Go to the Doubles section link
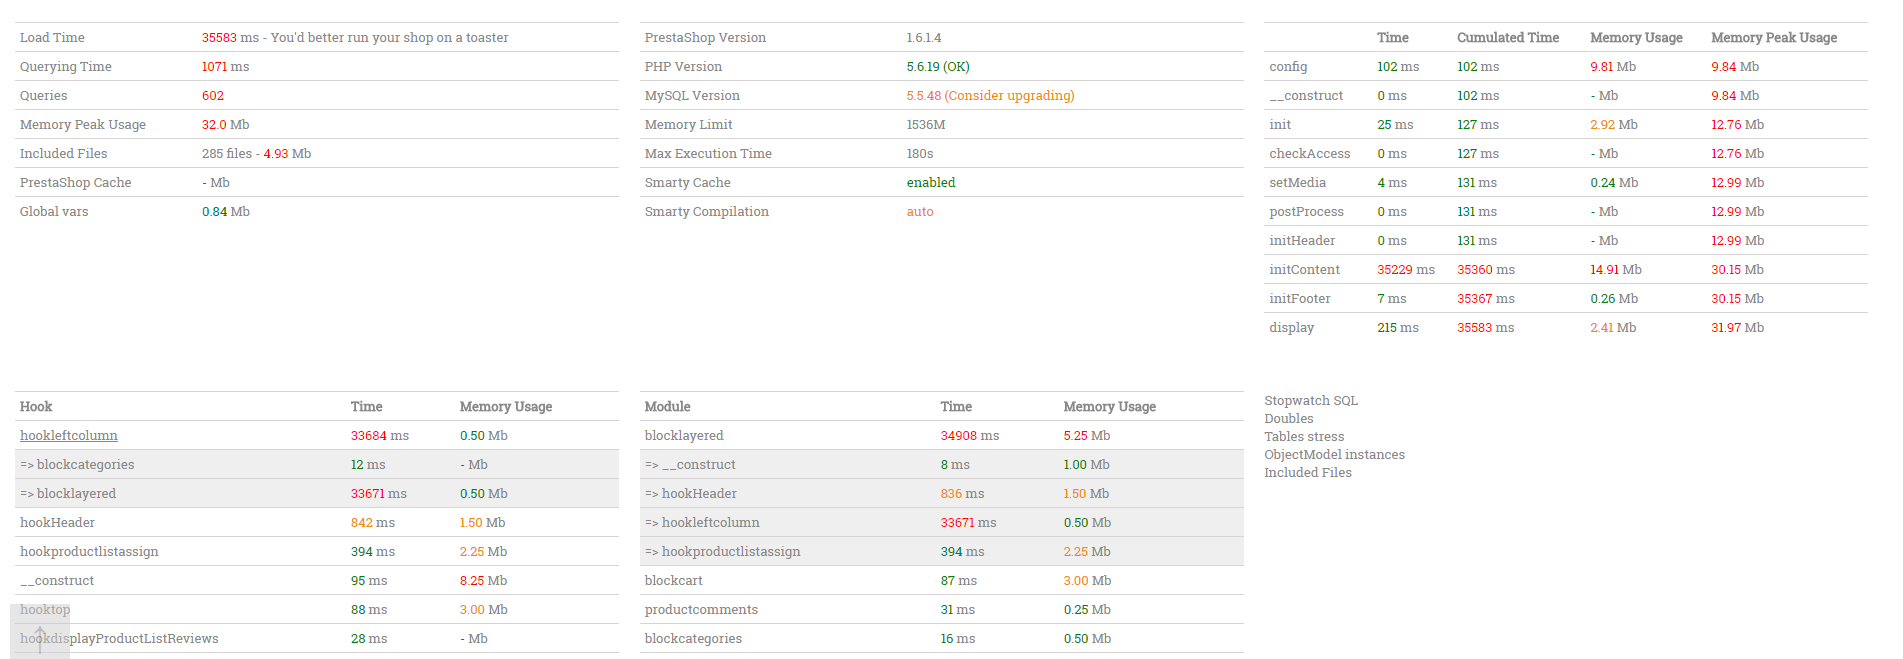This screenshot has height=659, width=1903. [x=1289, y=419]
